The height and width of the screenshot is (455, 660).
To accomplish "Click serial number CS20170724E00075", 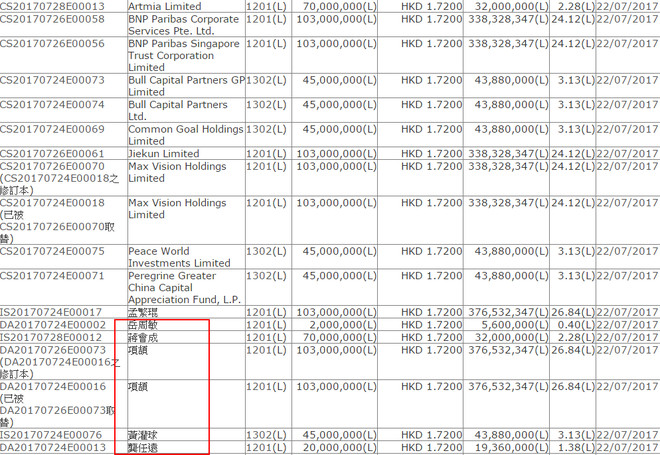I will [52, 251].
